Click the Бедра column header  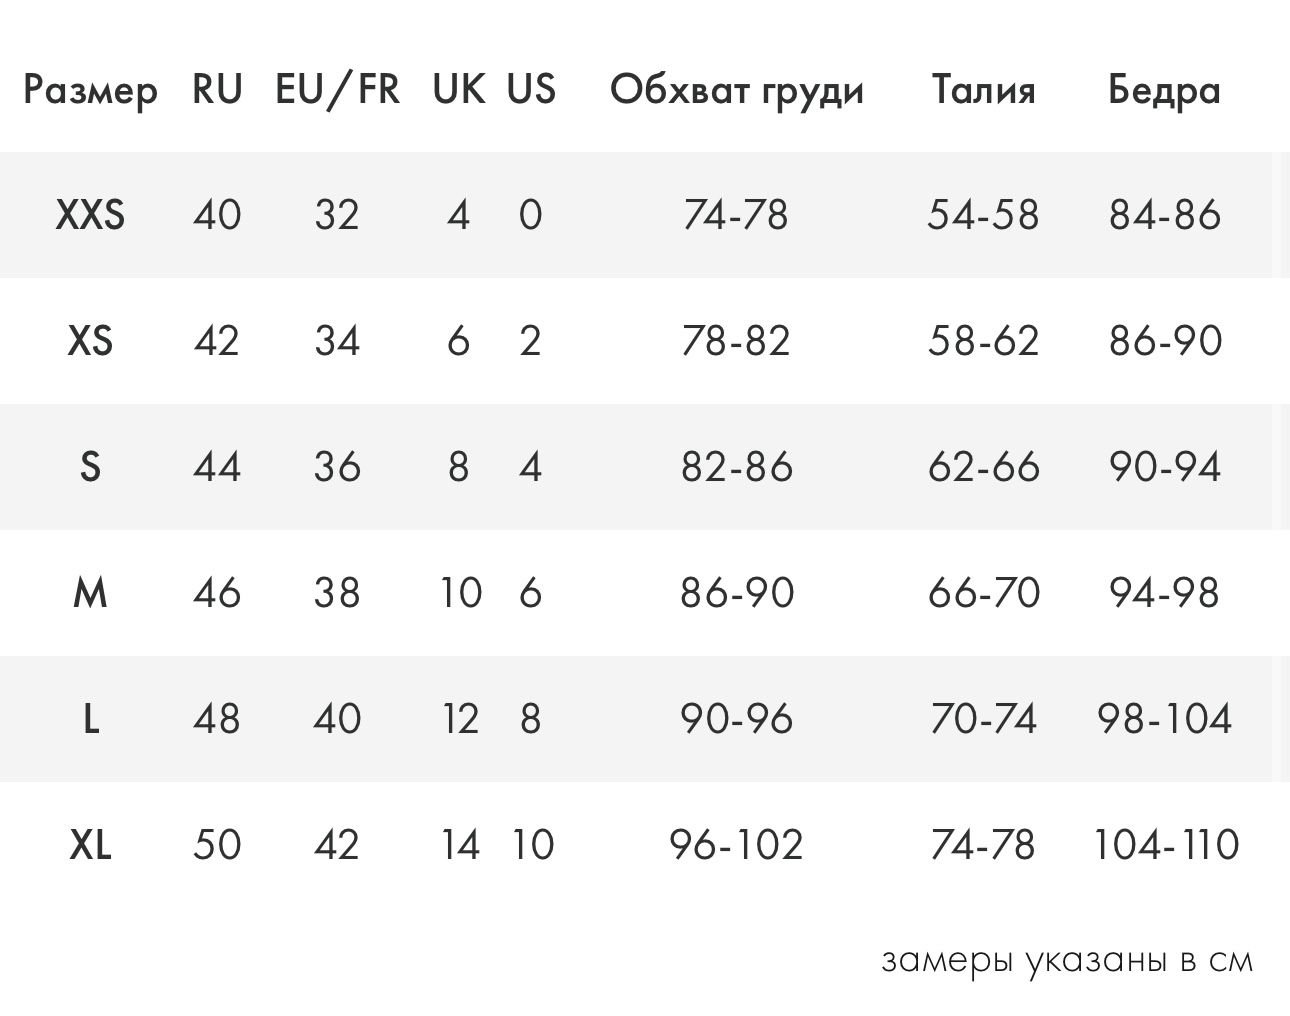coord(1164,91)
